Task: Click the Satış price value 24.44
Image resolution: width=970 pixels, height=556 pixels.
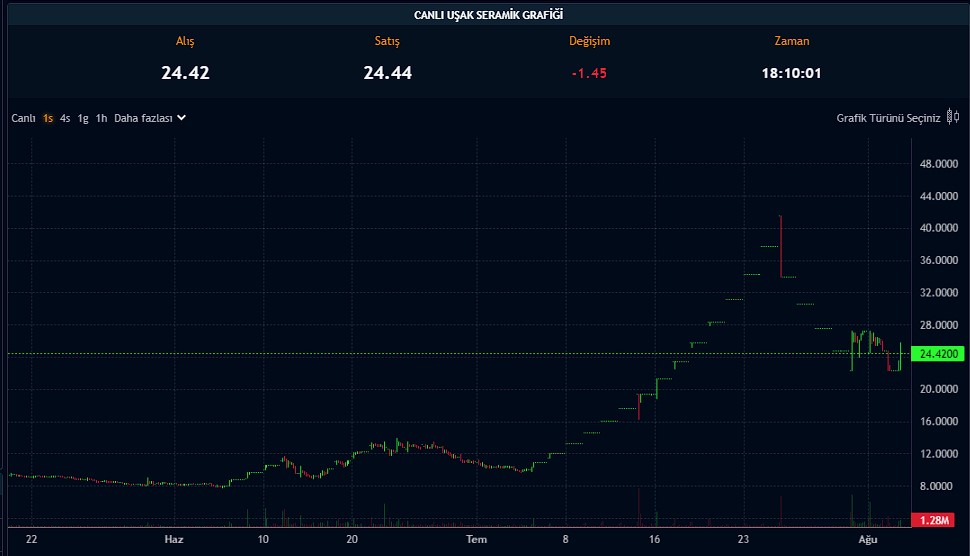Action: [387, 73]
